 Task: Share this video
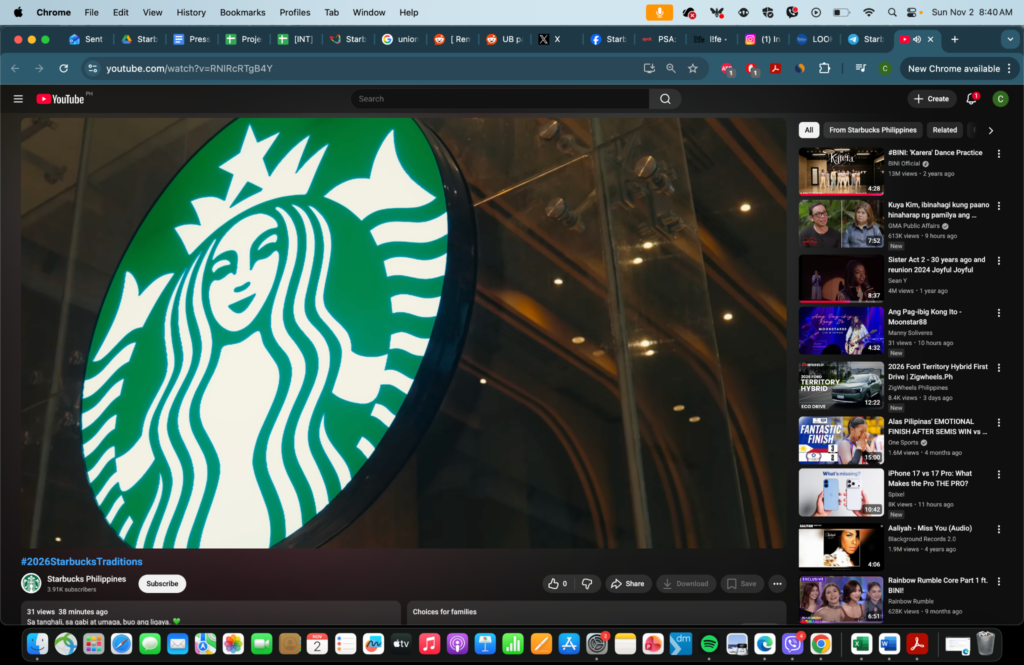[x=628, y=584]
